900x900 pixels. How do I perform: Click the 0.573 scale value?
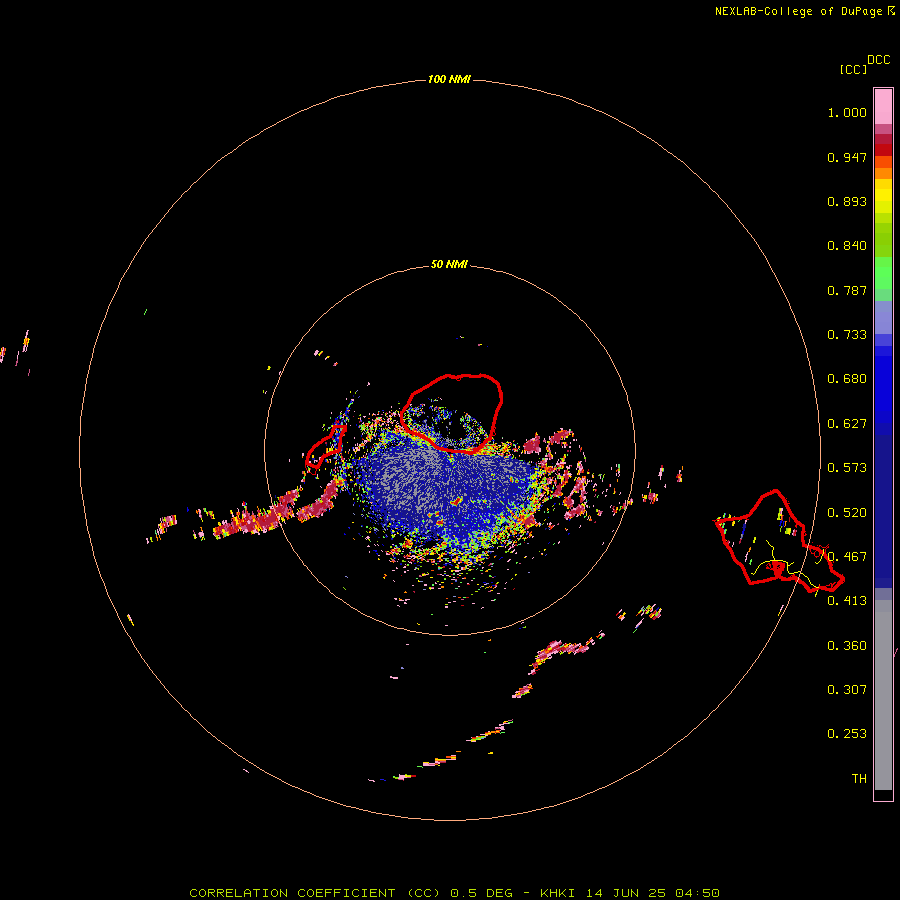[x=847, y=468]
